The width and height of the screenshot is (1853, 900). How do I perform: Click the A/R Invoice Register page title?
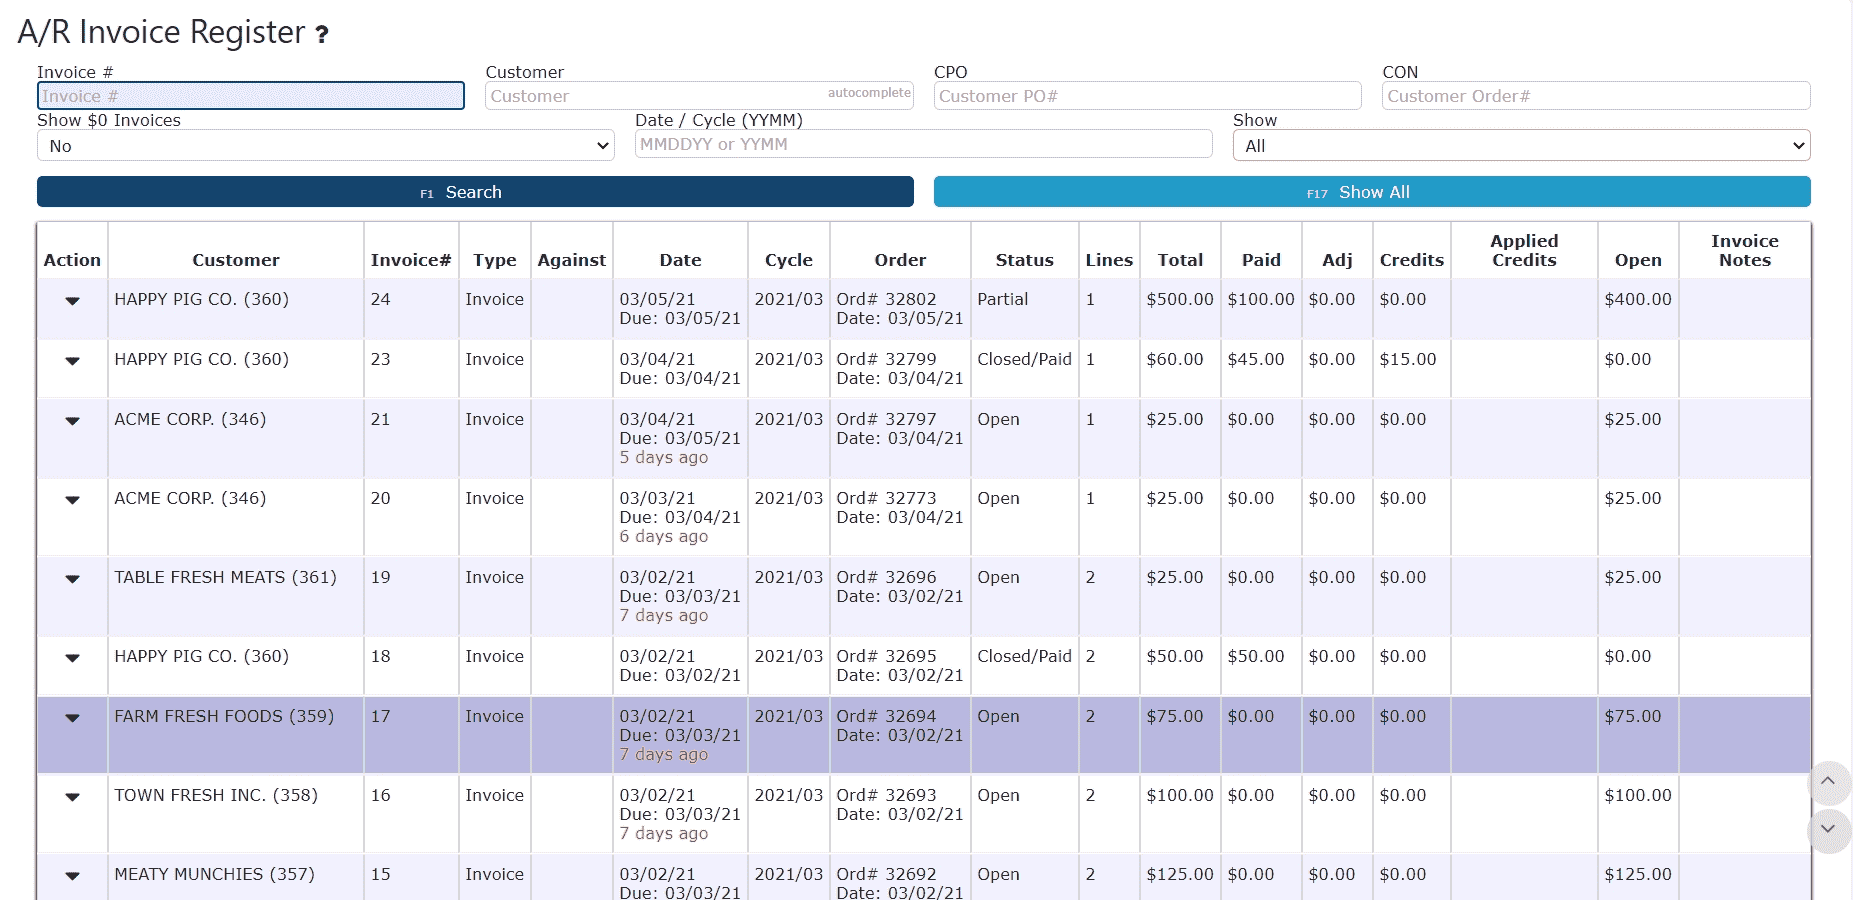coord(161,32)
